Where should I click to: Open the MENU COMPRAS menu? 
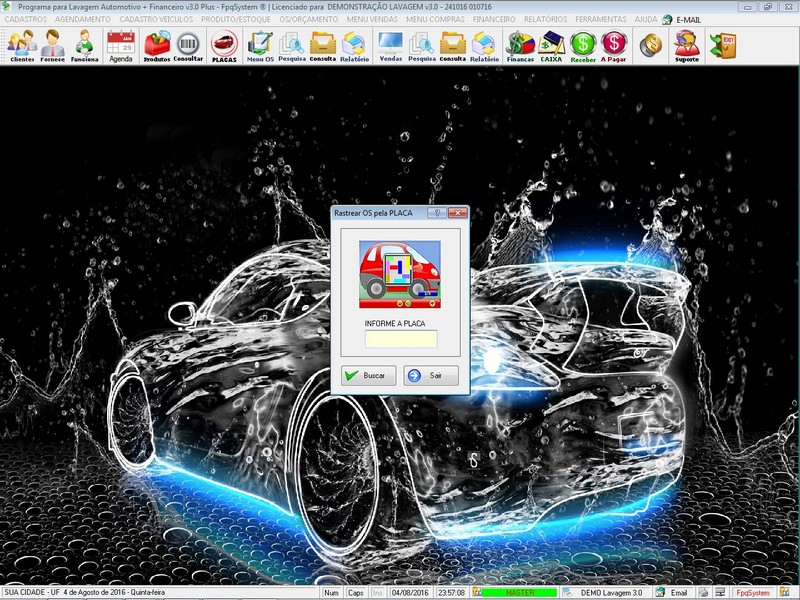[x=435, y=19]
